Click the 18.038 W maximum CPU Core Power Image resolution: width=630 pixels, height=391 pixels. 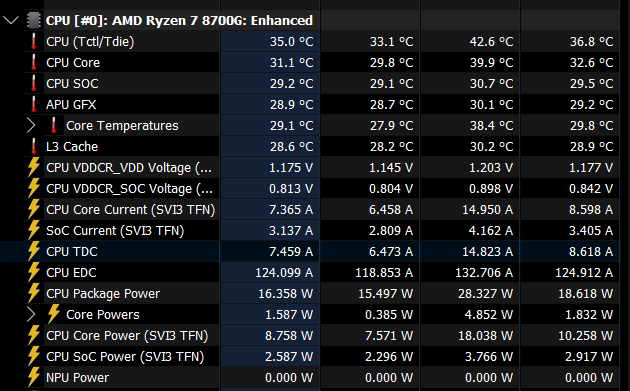[x=486, y=336]
